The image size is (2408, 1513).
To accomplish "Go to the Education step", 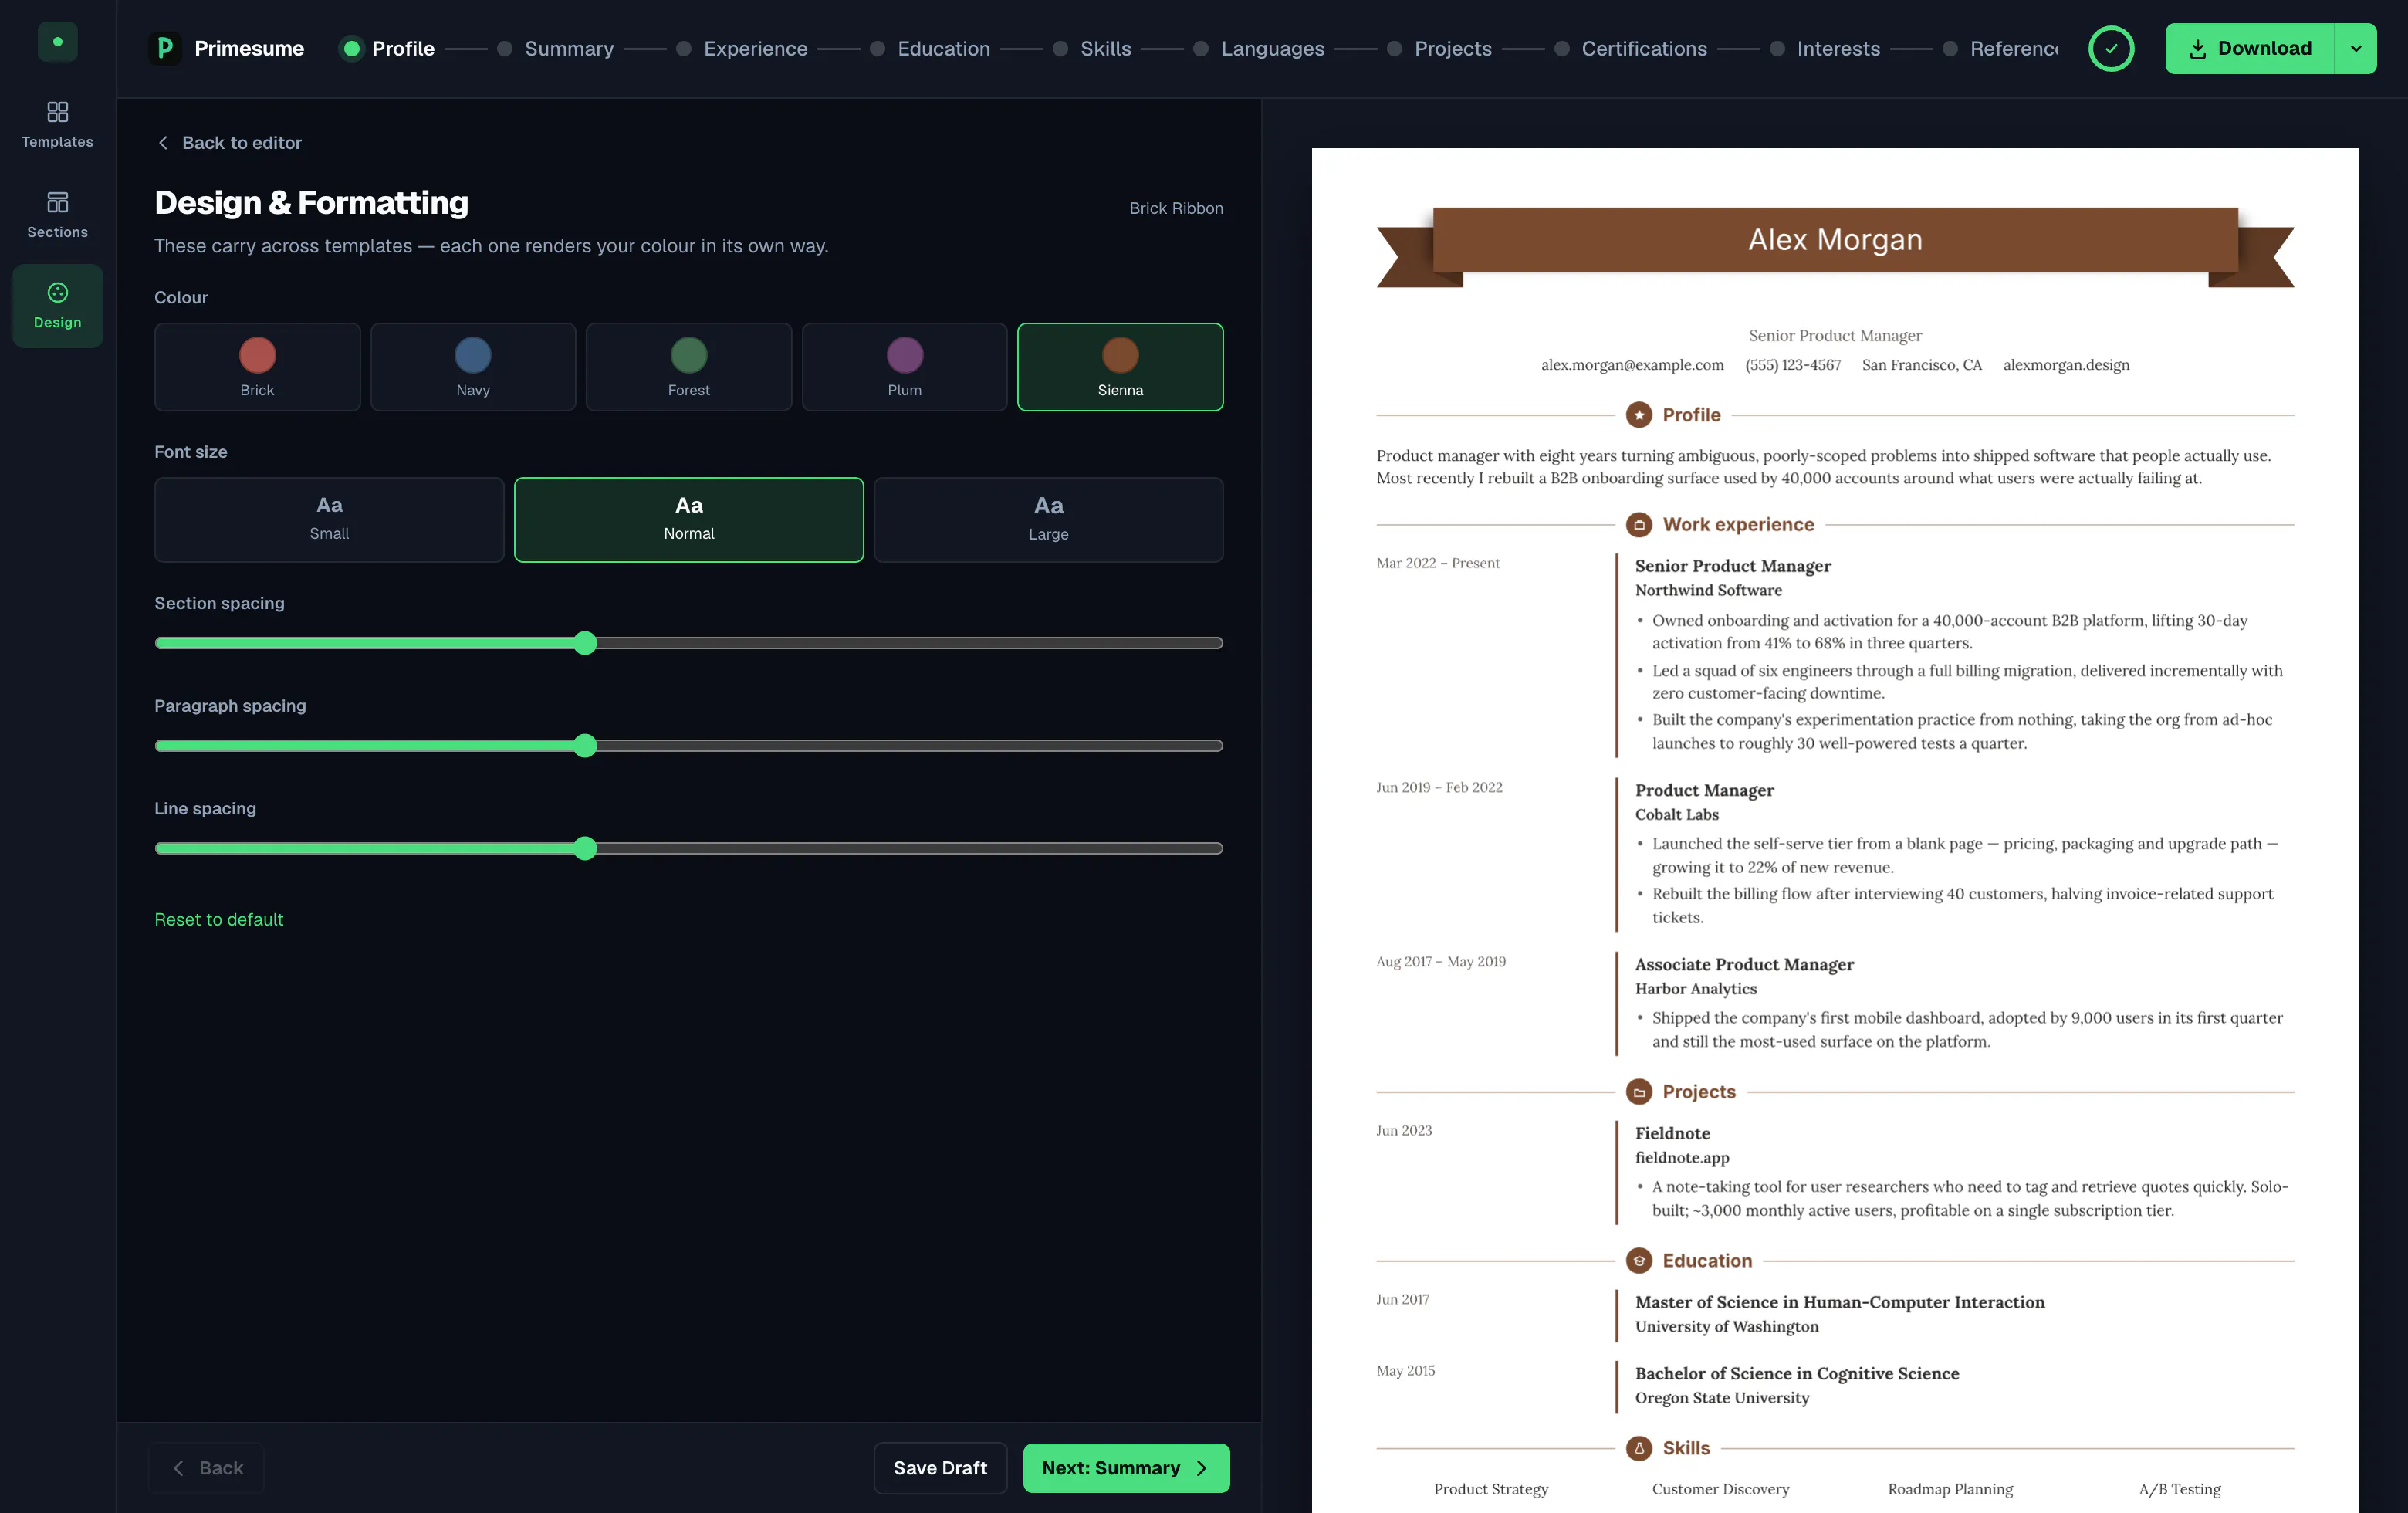I will tap(930, 48).
